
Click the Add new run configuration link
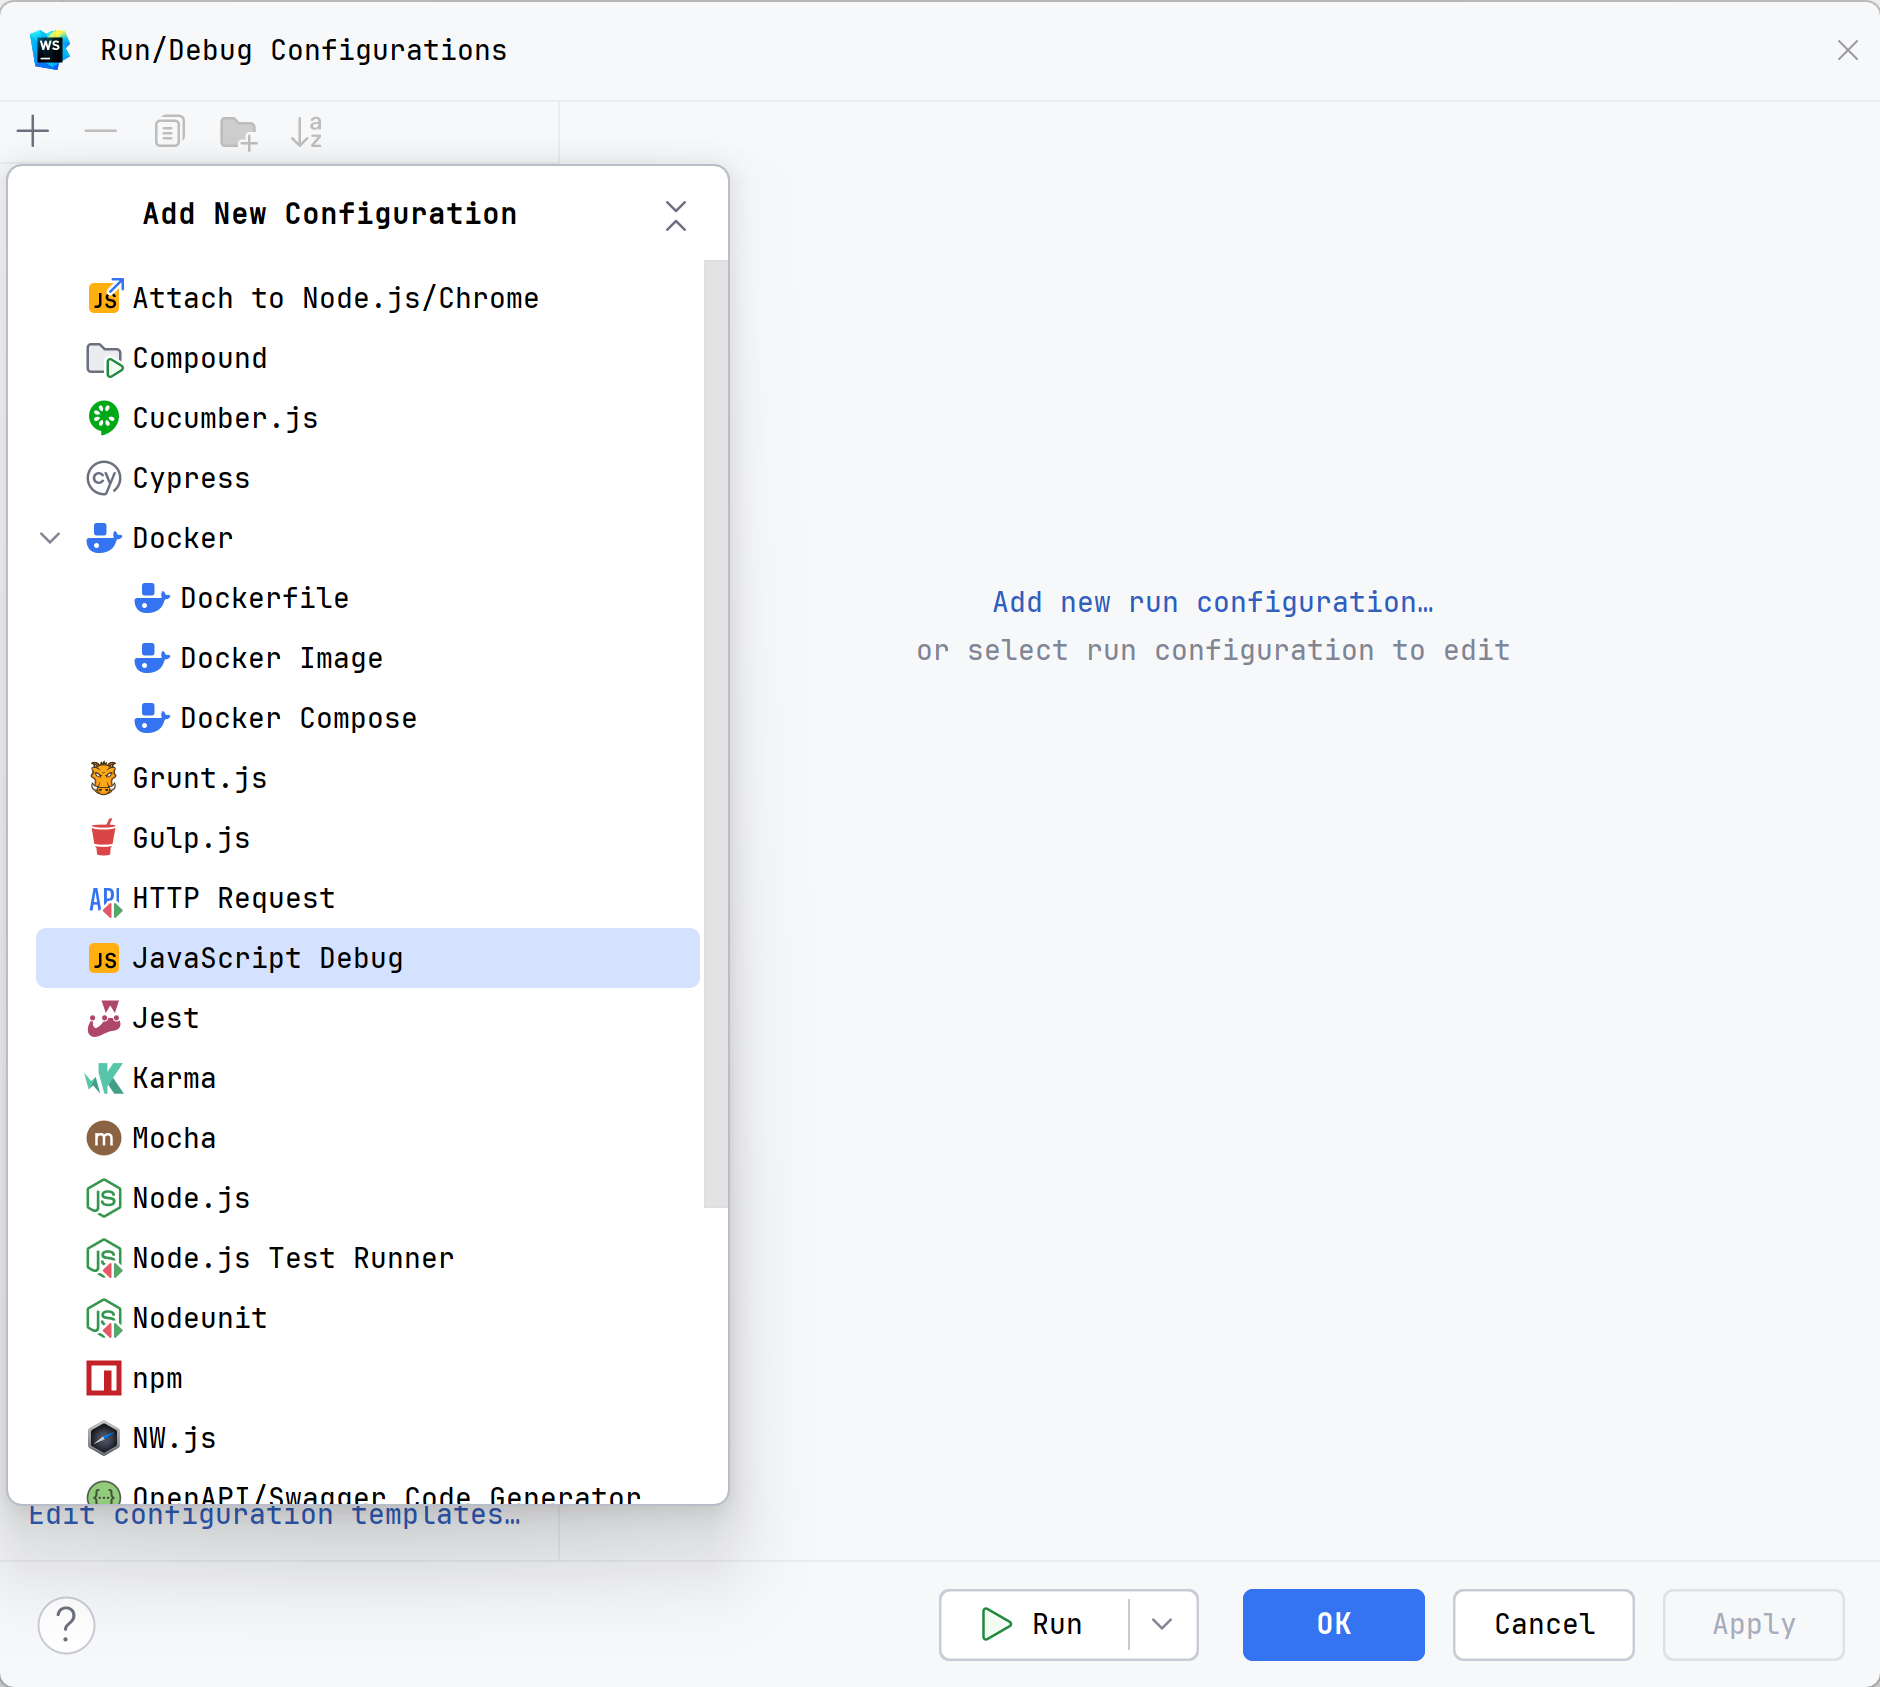(x=1212, y=602)
